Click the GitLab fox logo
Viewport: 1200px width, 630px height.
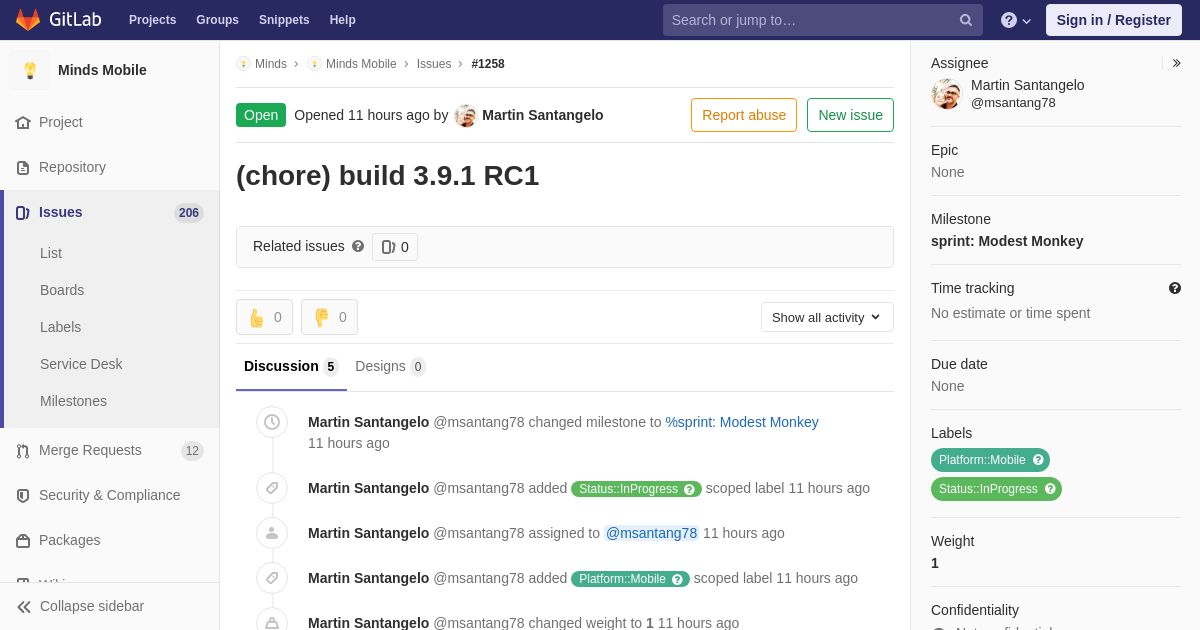28,20
